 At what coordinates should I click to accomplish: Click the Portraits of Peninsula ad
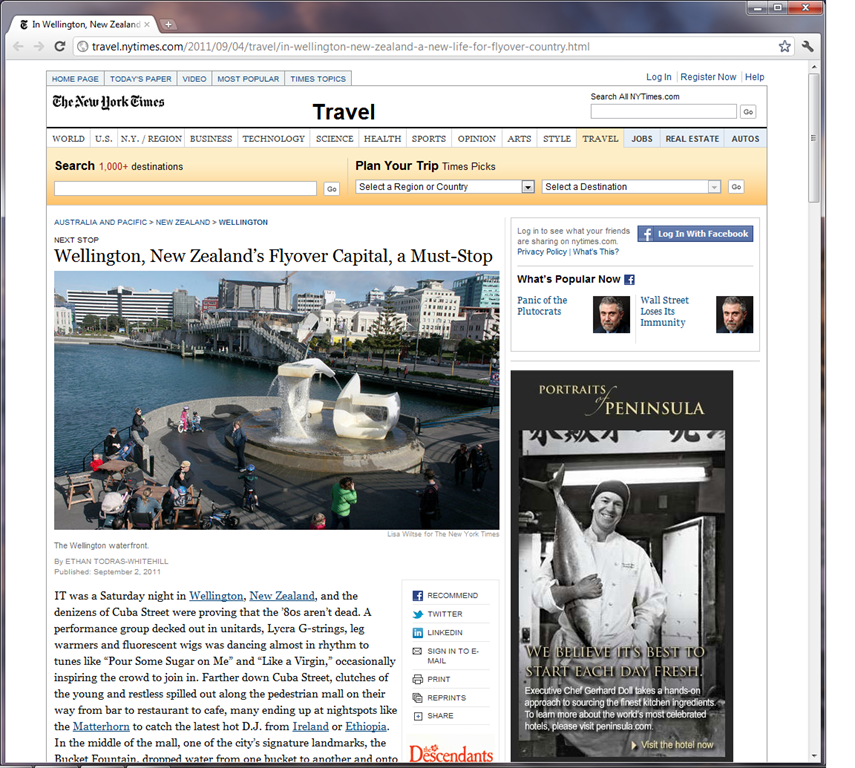[x=622, y=566]
